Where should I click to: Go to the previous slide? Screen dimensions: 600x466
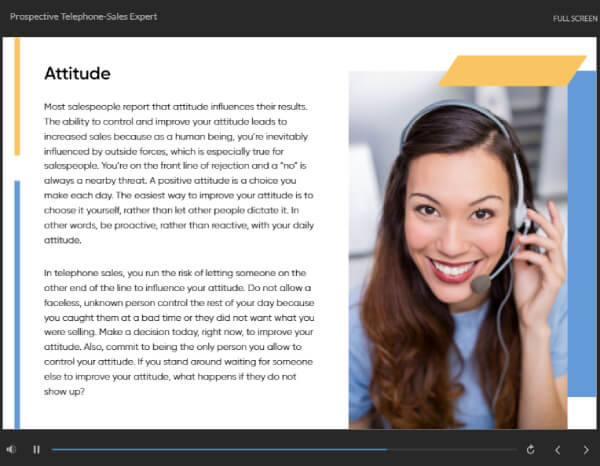coord(558,450)
